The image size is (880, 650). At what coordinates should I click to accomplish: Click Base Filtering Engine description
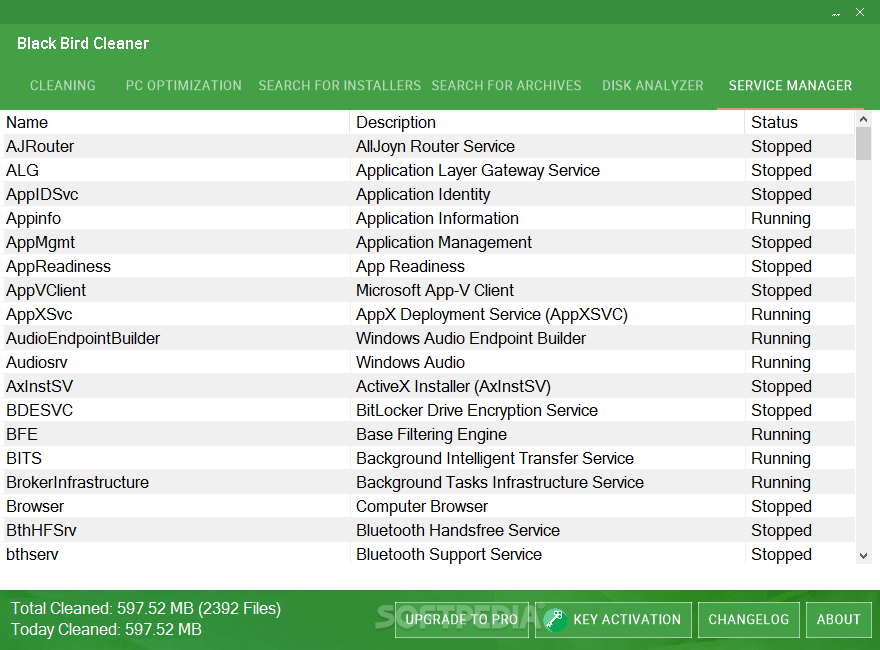pos(431,434)
